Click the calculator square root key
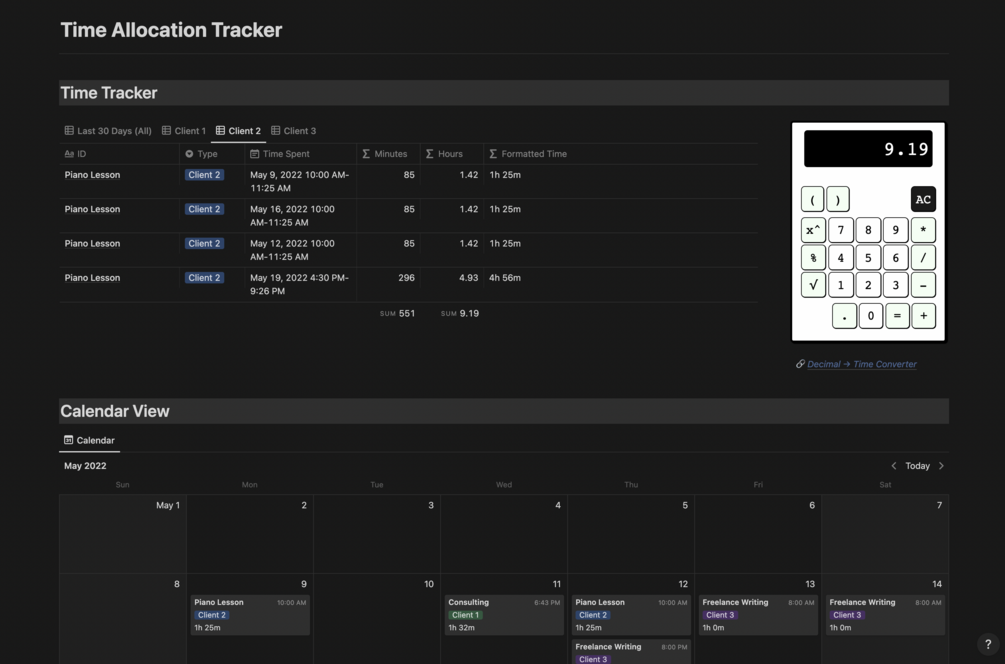1005x664 pixels. (x=813, y=285)
